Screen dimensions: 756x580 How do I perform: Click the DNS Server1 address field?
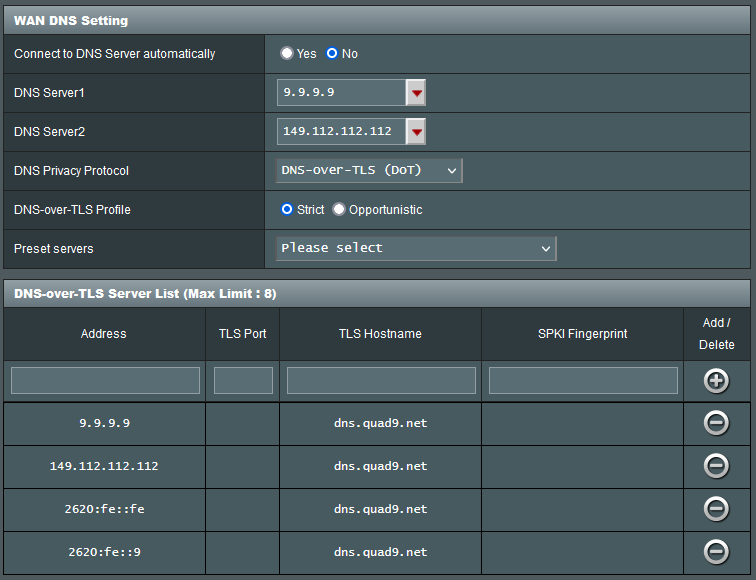click(x=341, y=93)
